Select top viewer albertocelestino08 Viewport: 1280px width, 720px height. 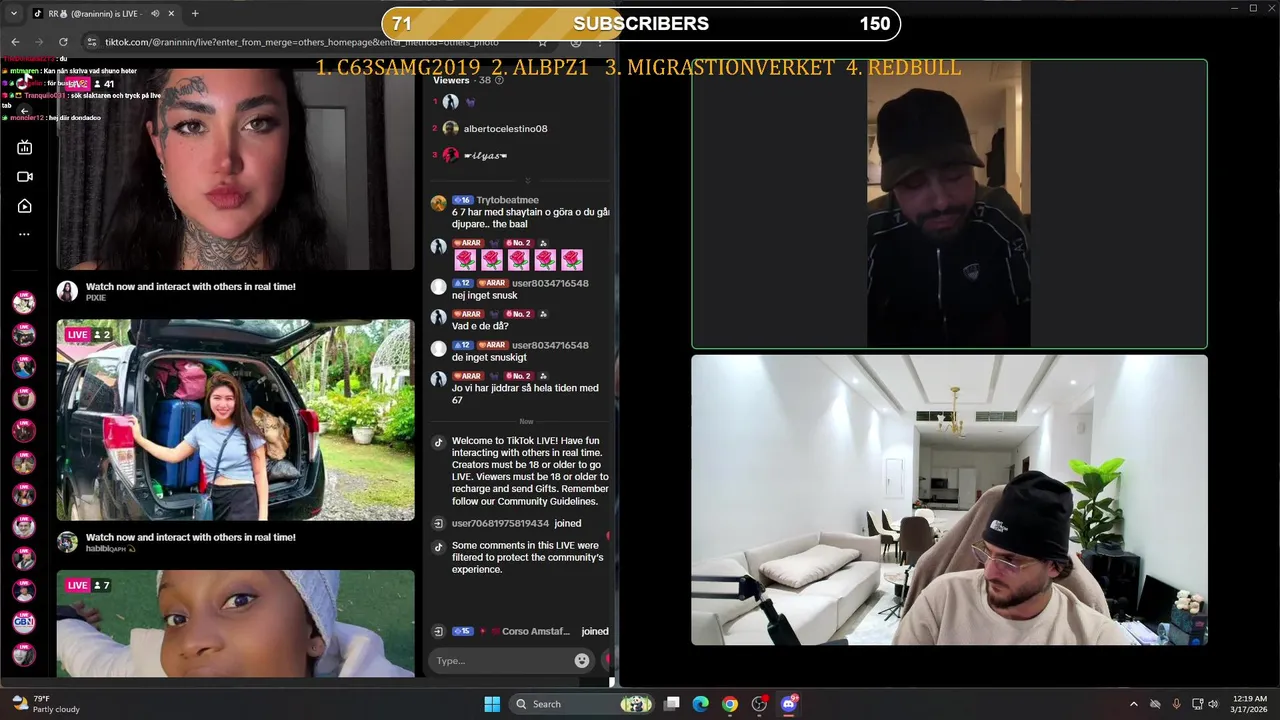tap(505, 129)
